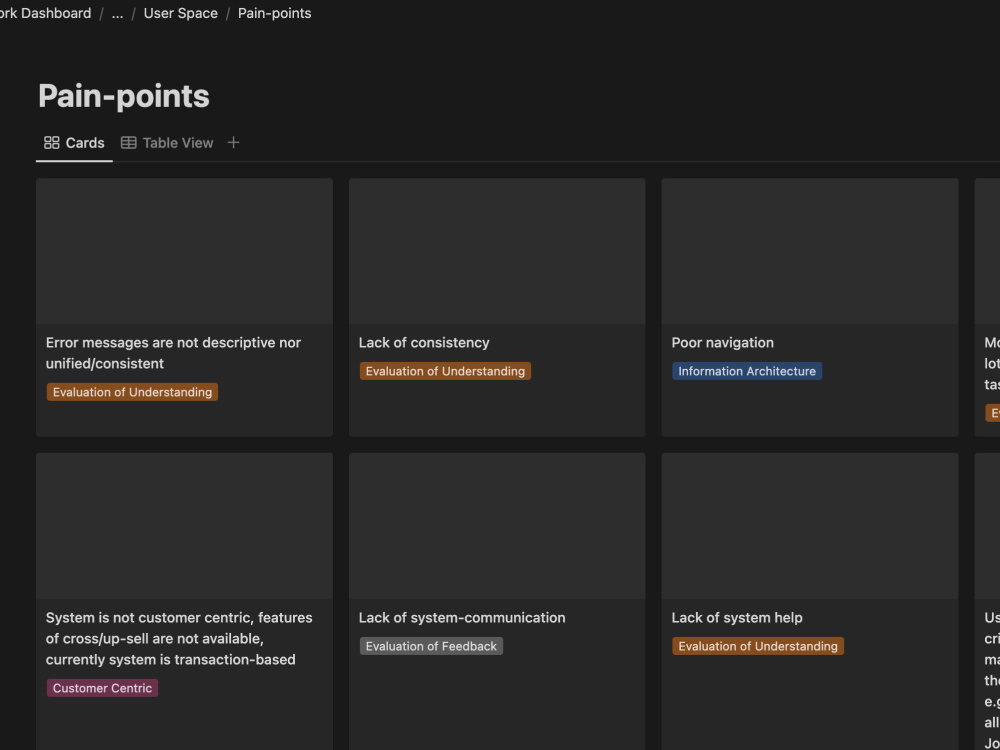
Task: Click the cover area of the Lack of system help card
Action: tap(809, 526)
